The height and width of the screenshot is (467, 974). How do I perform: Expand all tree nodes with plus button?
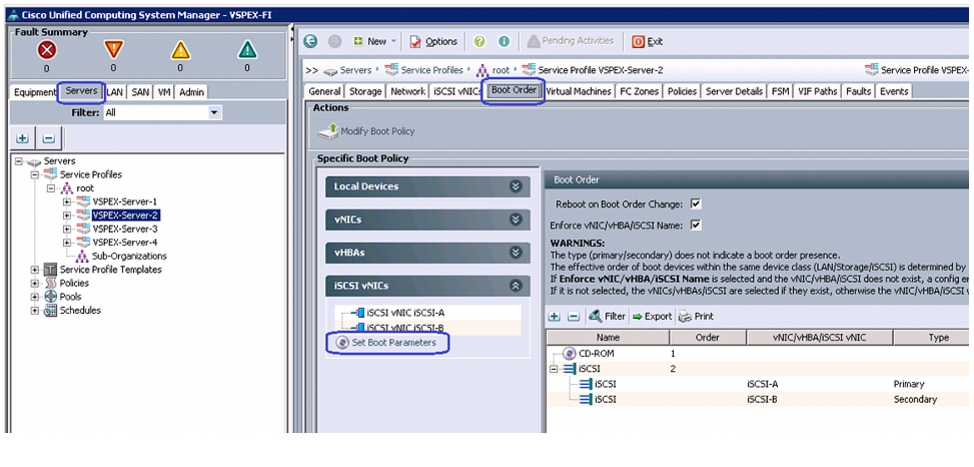22,138
